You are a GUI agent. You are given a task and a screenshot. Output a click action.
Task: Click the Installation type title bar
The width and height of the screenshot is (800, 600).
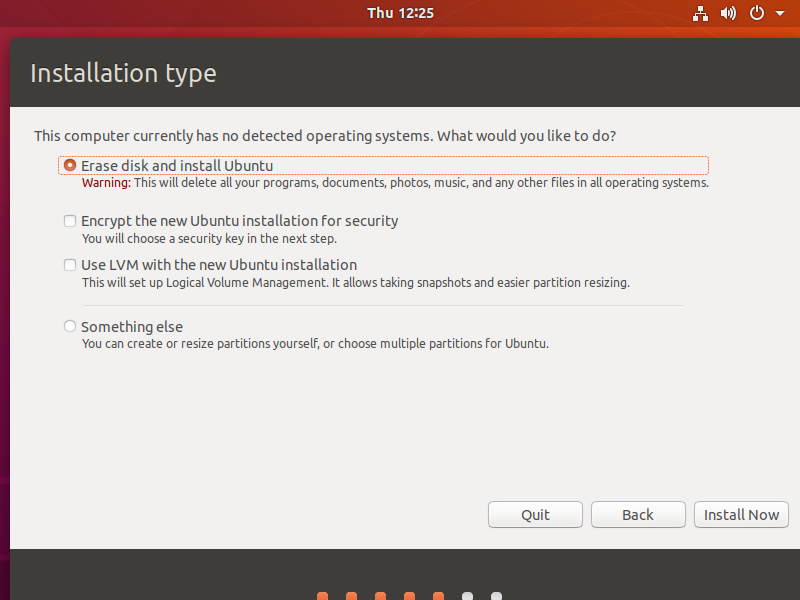(400, 73)
